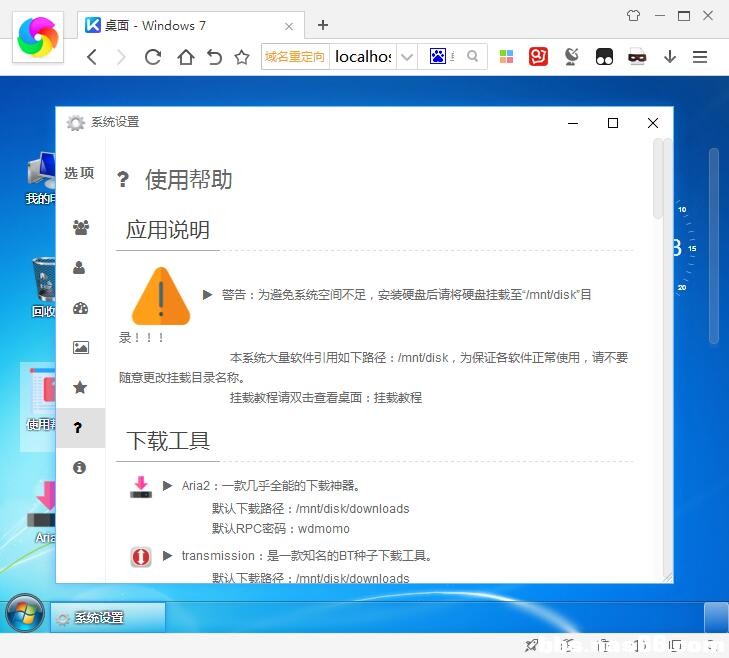Open the info about sidebar icon
The image size is (729, 658).
click(80, 467)
